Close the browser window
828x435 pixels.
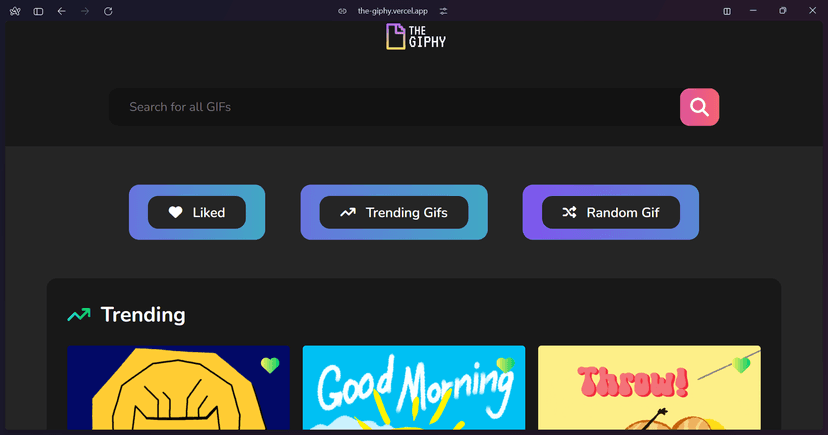coord(812,11)
